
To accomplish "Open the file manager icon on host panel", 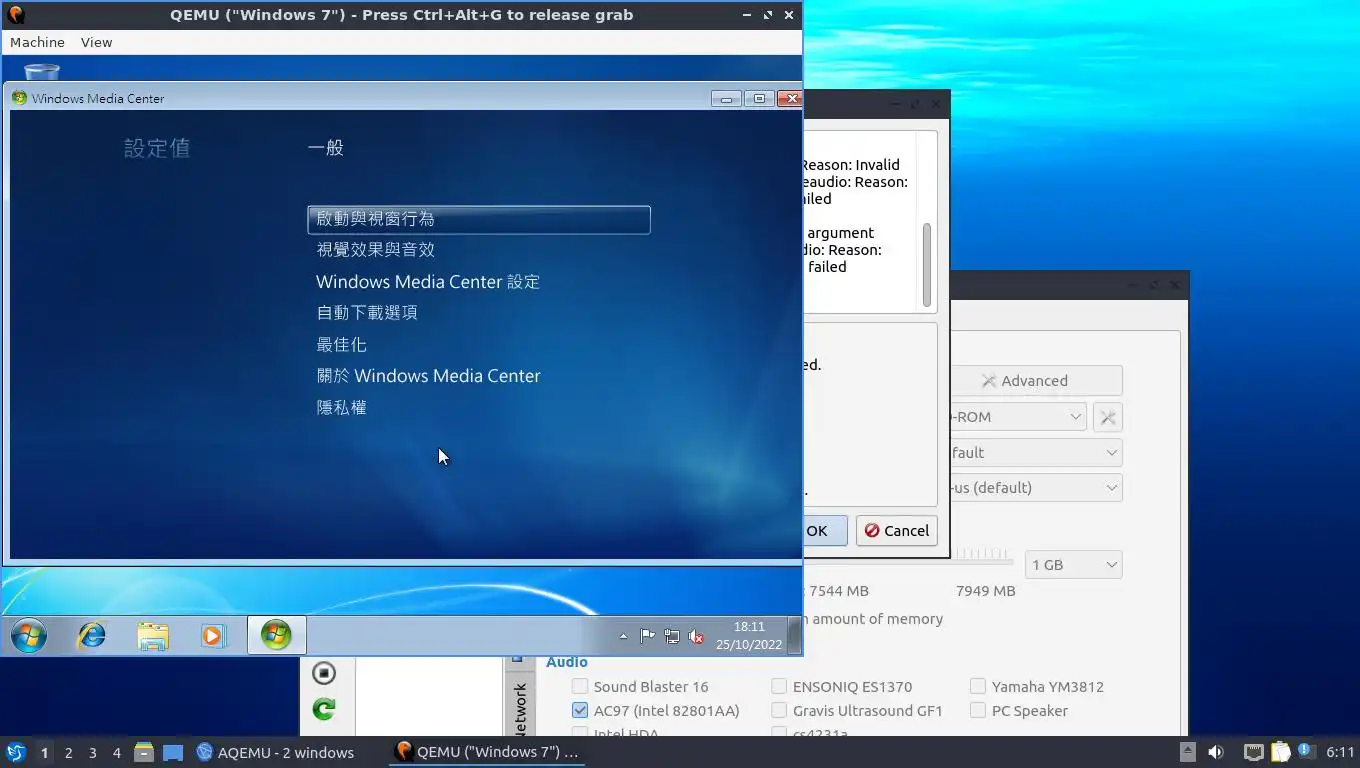I will pyautogui.click(x=144, y=752).
